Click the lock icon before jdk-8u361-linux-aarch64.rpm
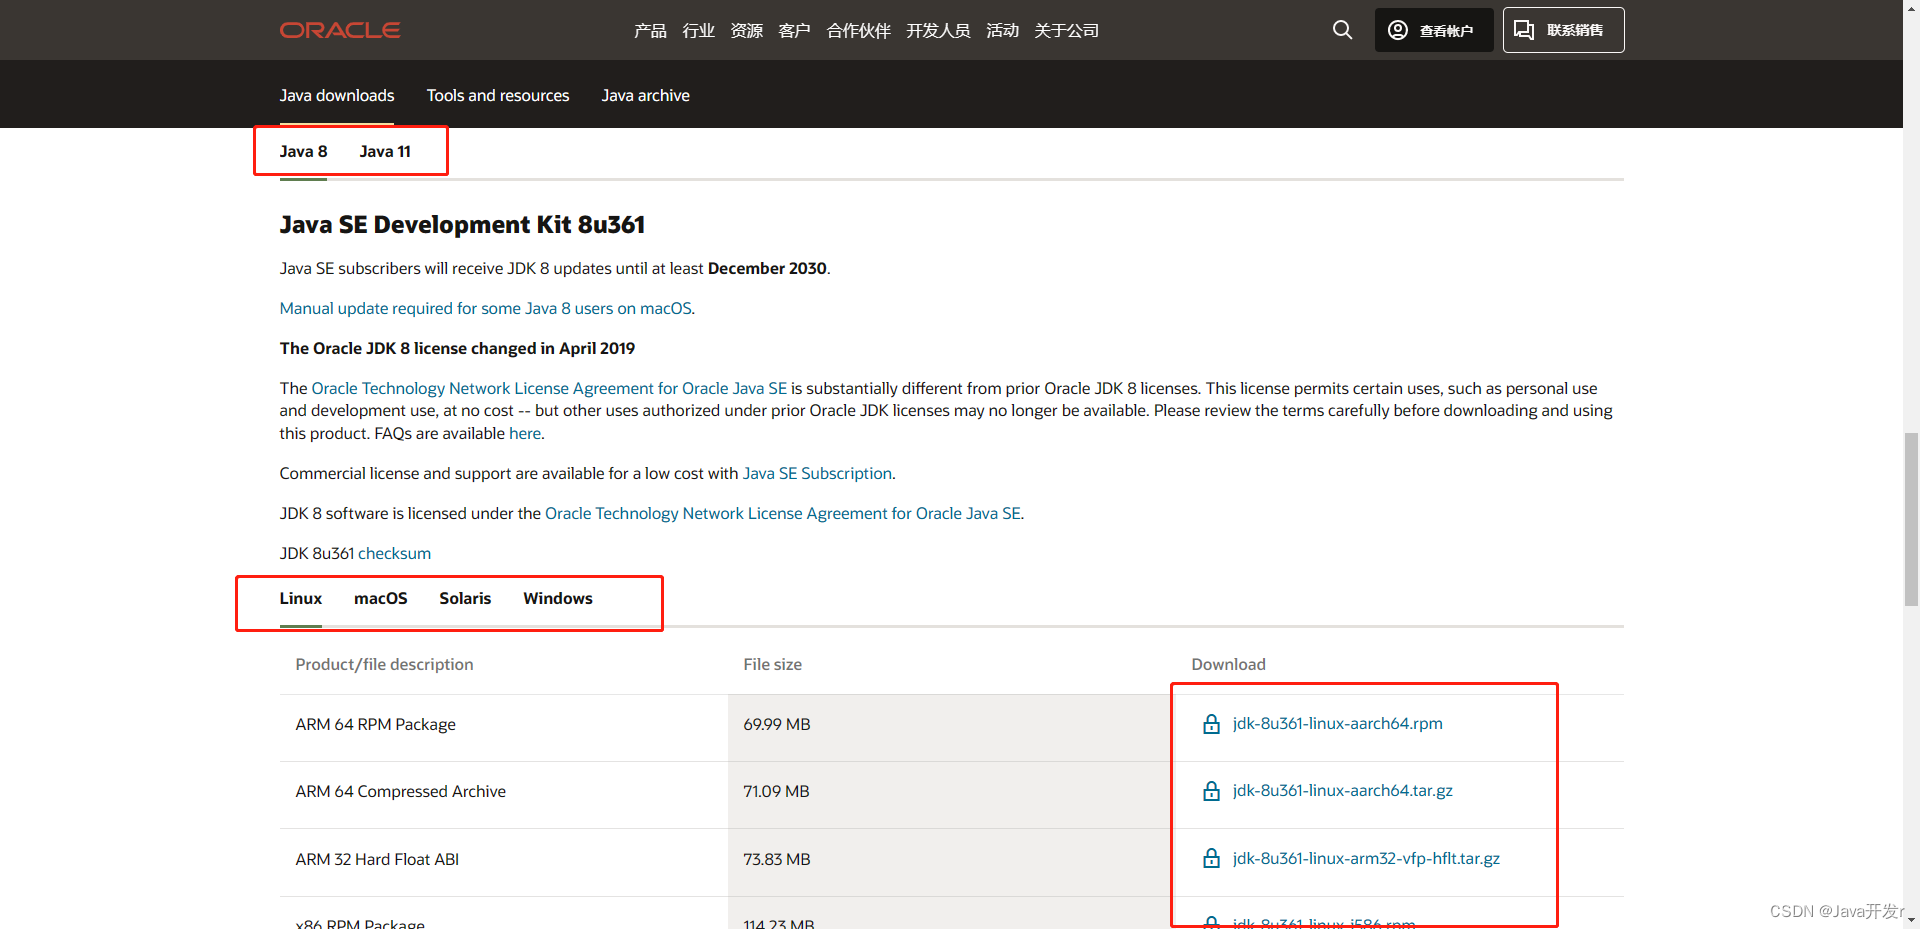 coord(1211,723)
